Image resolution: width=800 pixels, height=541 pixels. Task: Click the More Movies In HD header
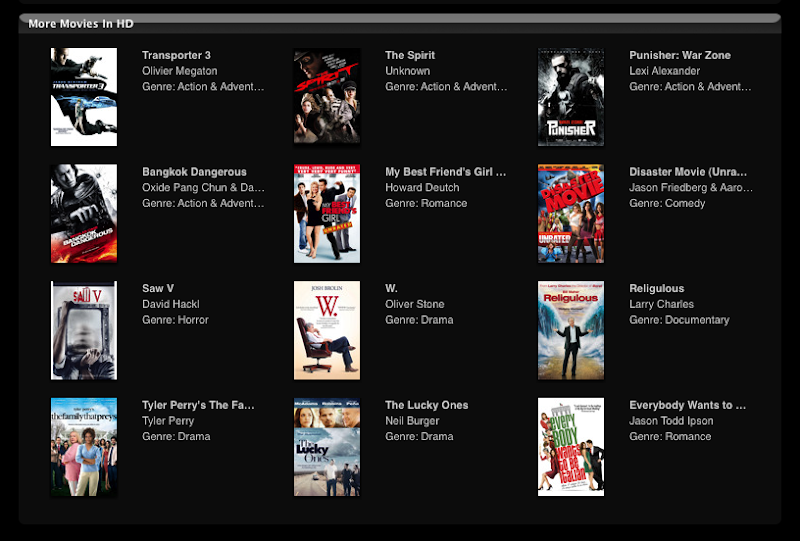(x=81, y=23)
